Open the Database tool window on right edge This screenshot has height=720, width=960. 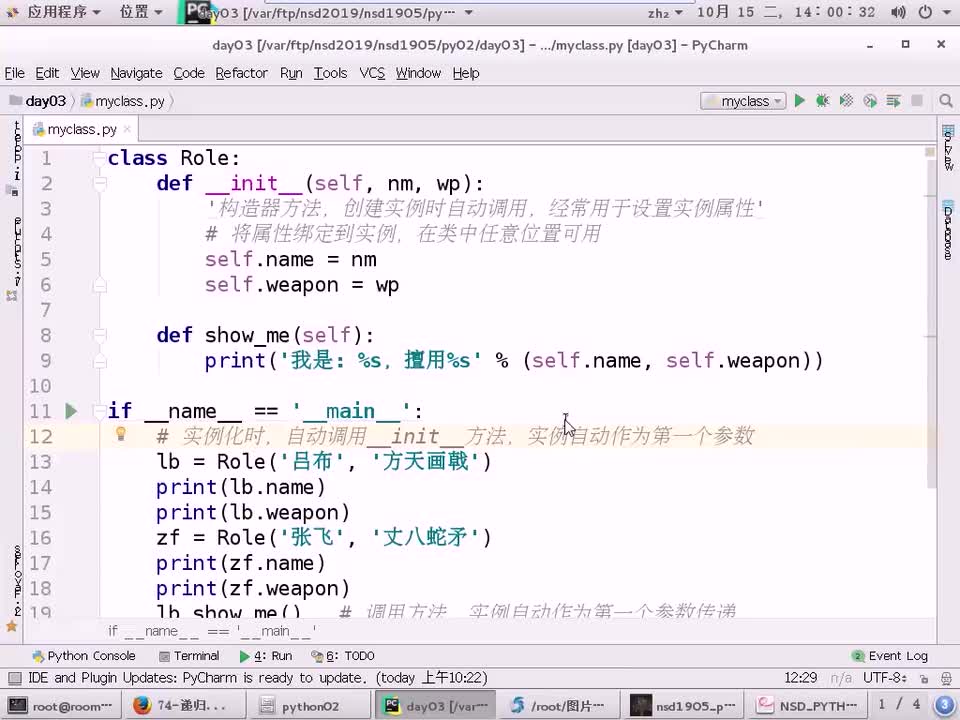948,230
